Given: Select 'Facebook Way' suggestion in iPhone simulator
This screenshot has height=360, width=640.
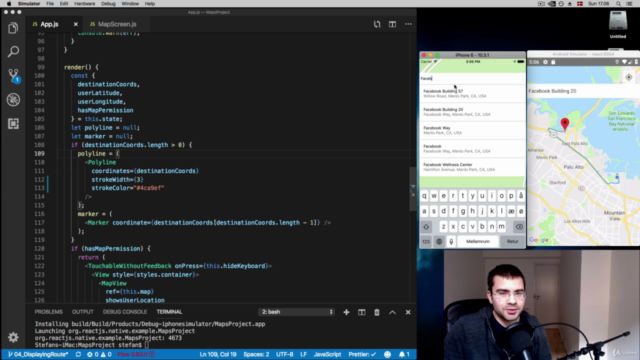Looking at the screenshot, I should coord(472,130).
